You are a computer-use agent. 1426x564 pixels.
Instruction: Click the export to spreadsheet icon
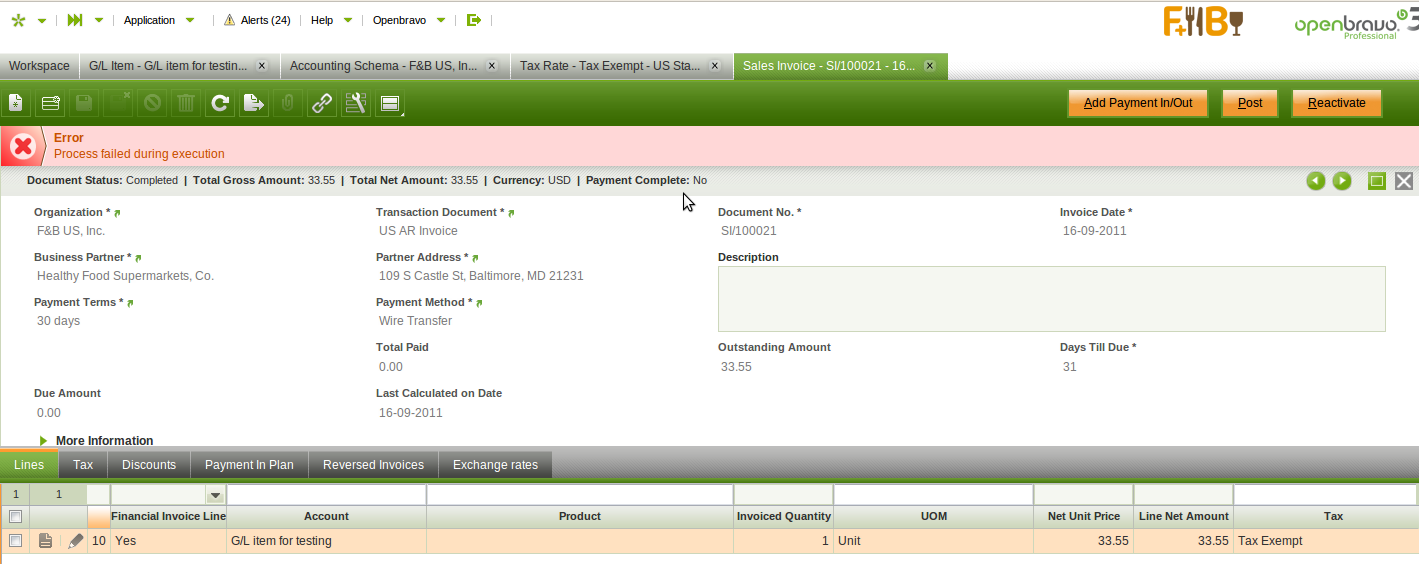(x=255, y=103)
